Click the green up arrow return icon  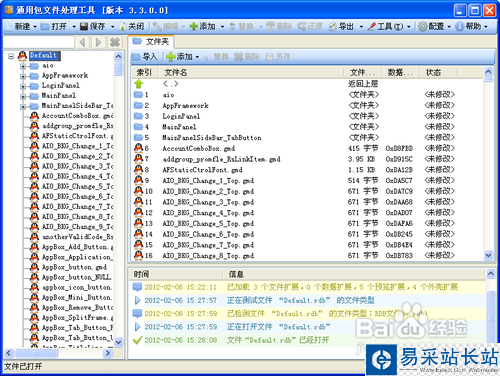139,84
